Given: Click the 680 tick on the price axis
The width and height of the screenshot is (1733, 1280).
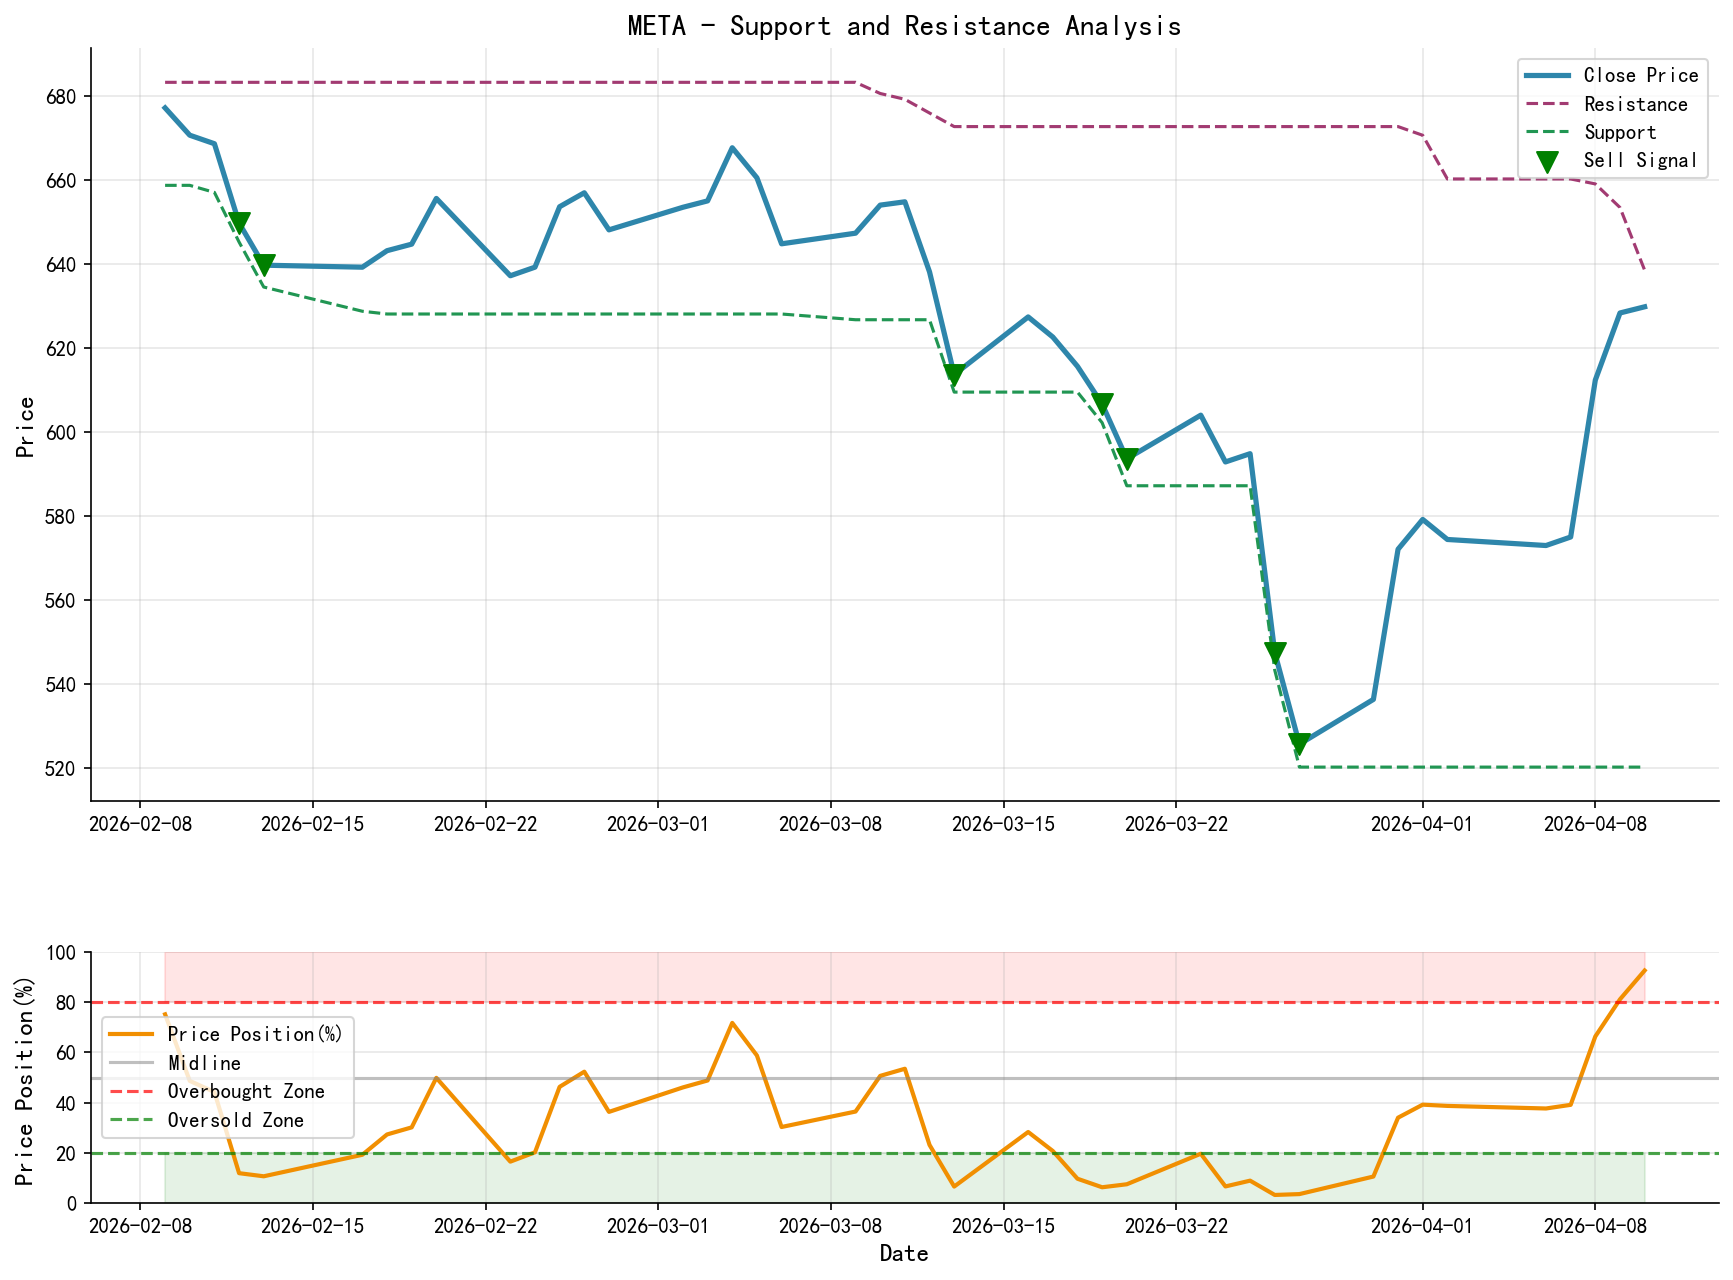Looking at the screenshot, I should (x=61, y=97).
